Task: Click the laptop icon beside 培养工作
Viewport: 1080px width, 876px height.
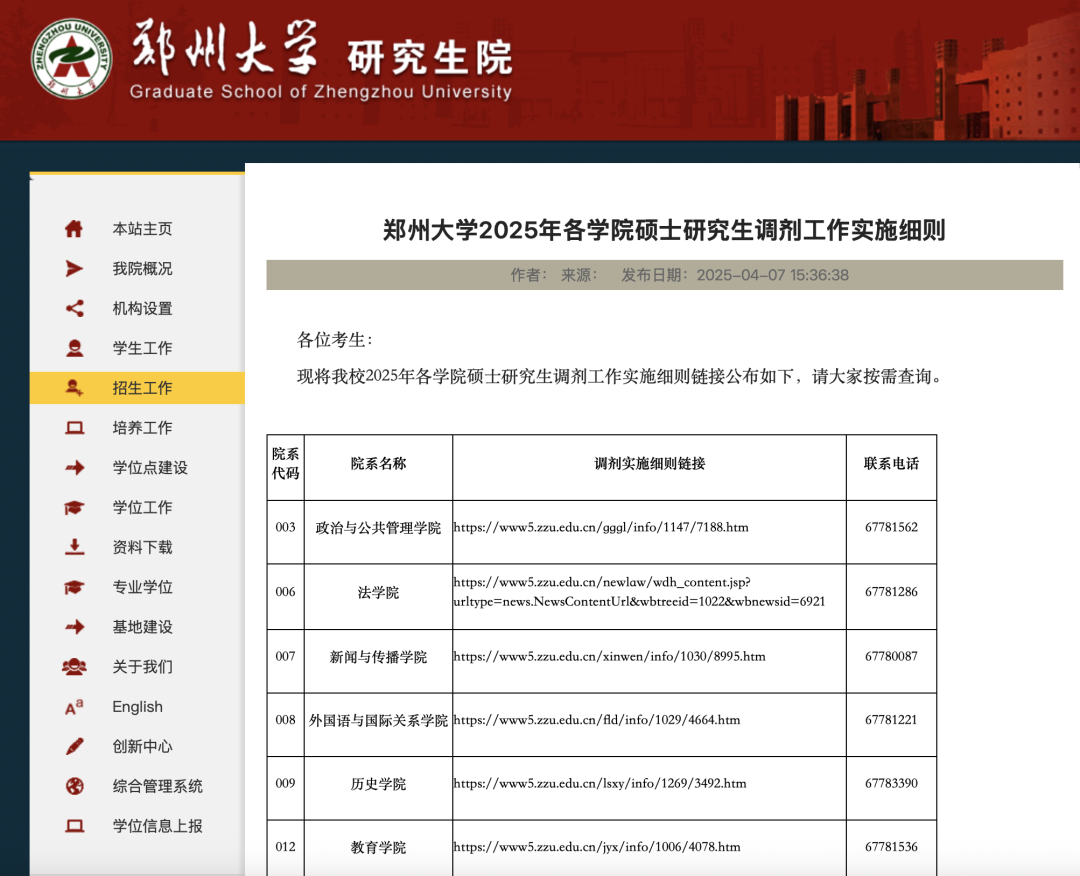Action: pyautogui.click(x=74, y=428)
